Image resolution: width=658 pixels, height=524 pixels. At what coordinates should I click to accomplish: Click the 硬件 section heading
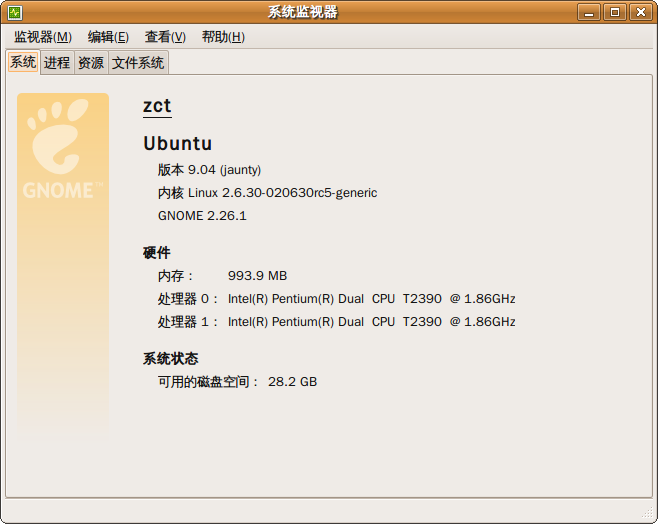click(x=157, y=253)
